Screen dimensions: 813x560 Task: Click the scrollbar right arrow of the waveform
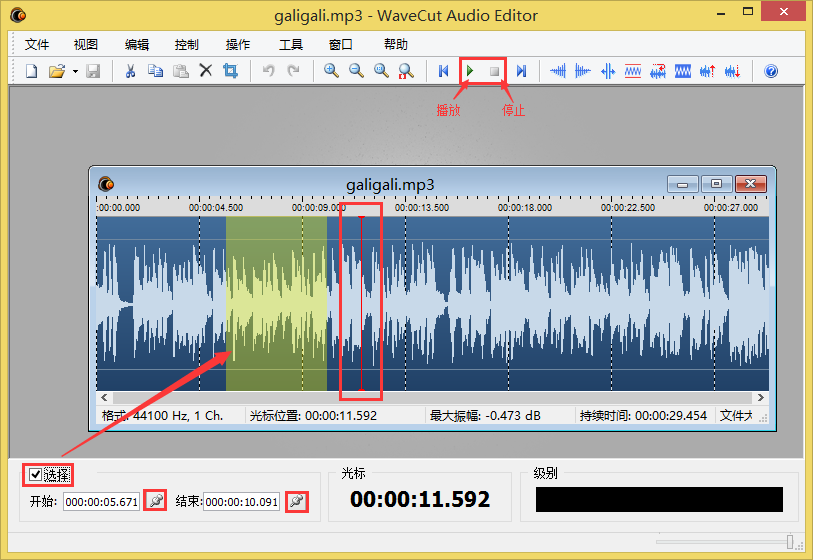[x=761, y=398]
